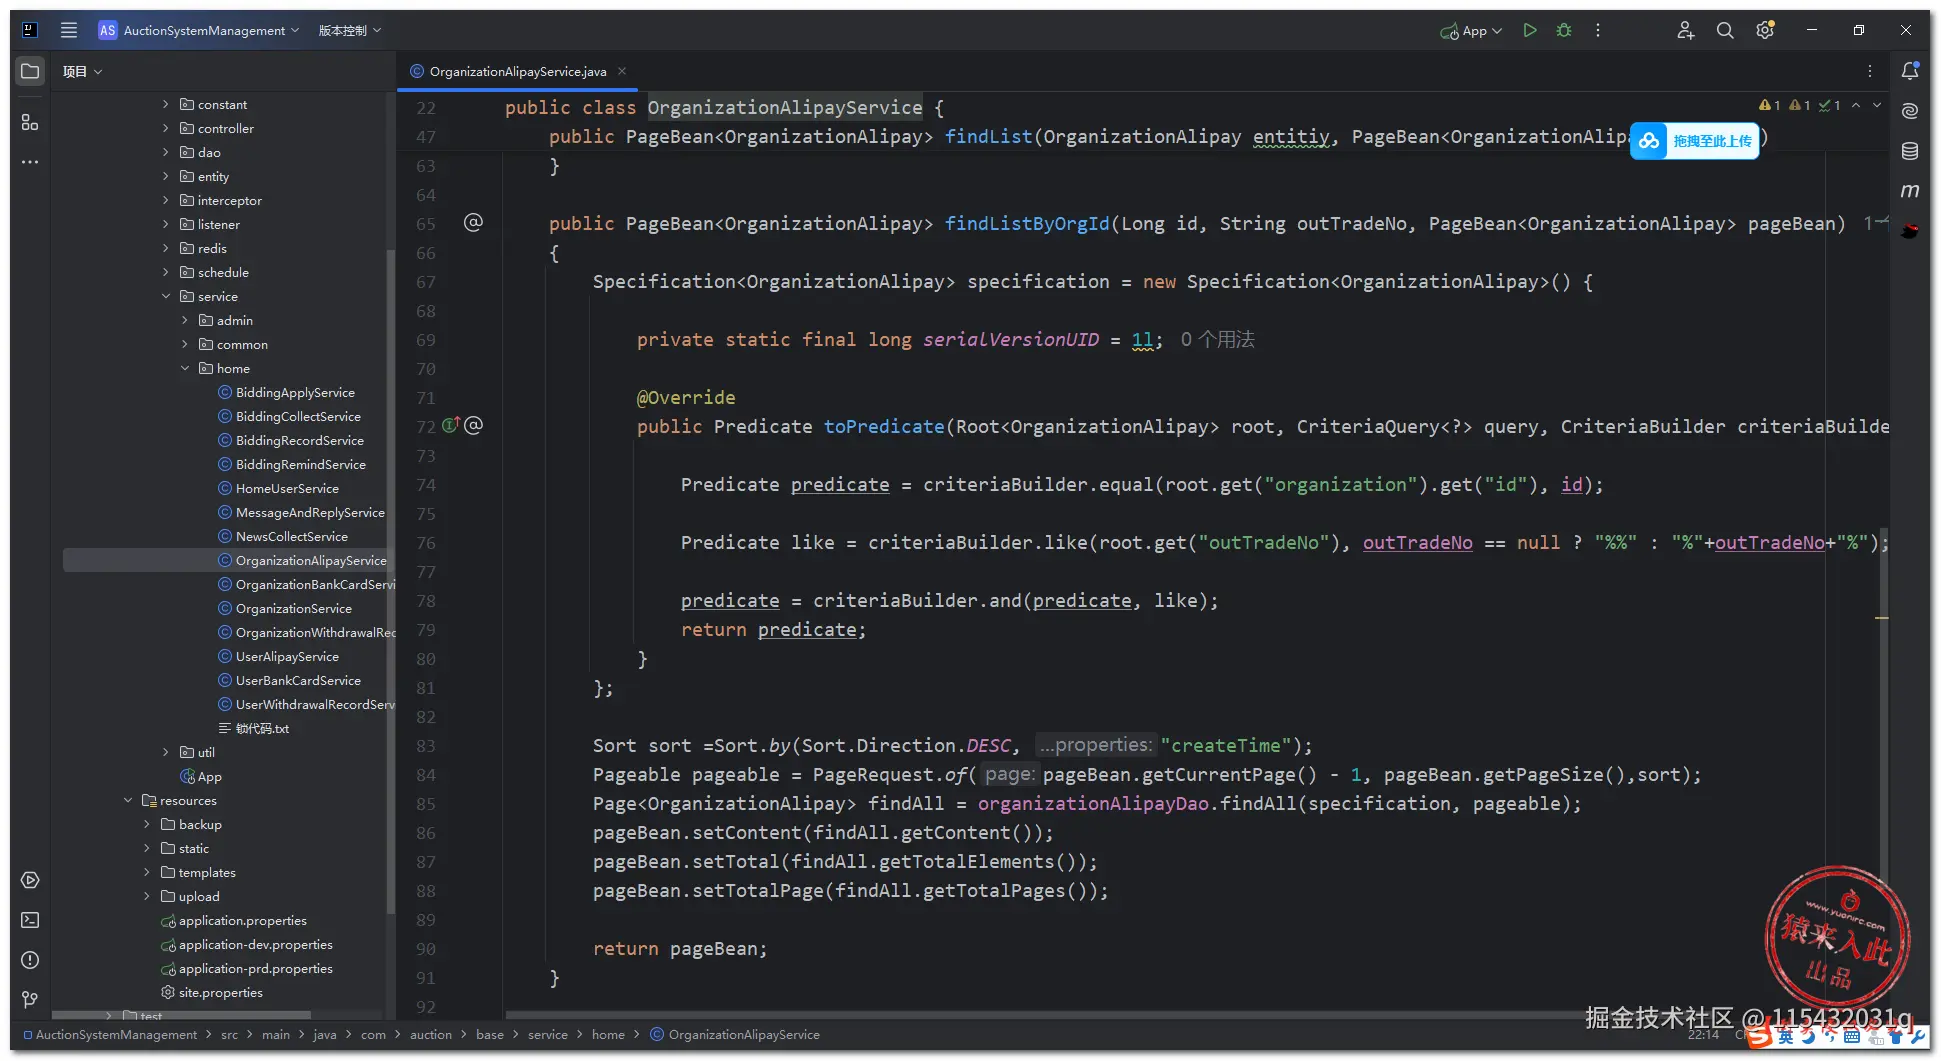Open more run actions menu
The image size is (1941, 1061).
click(1598, 30)
